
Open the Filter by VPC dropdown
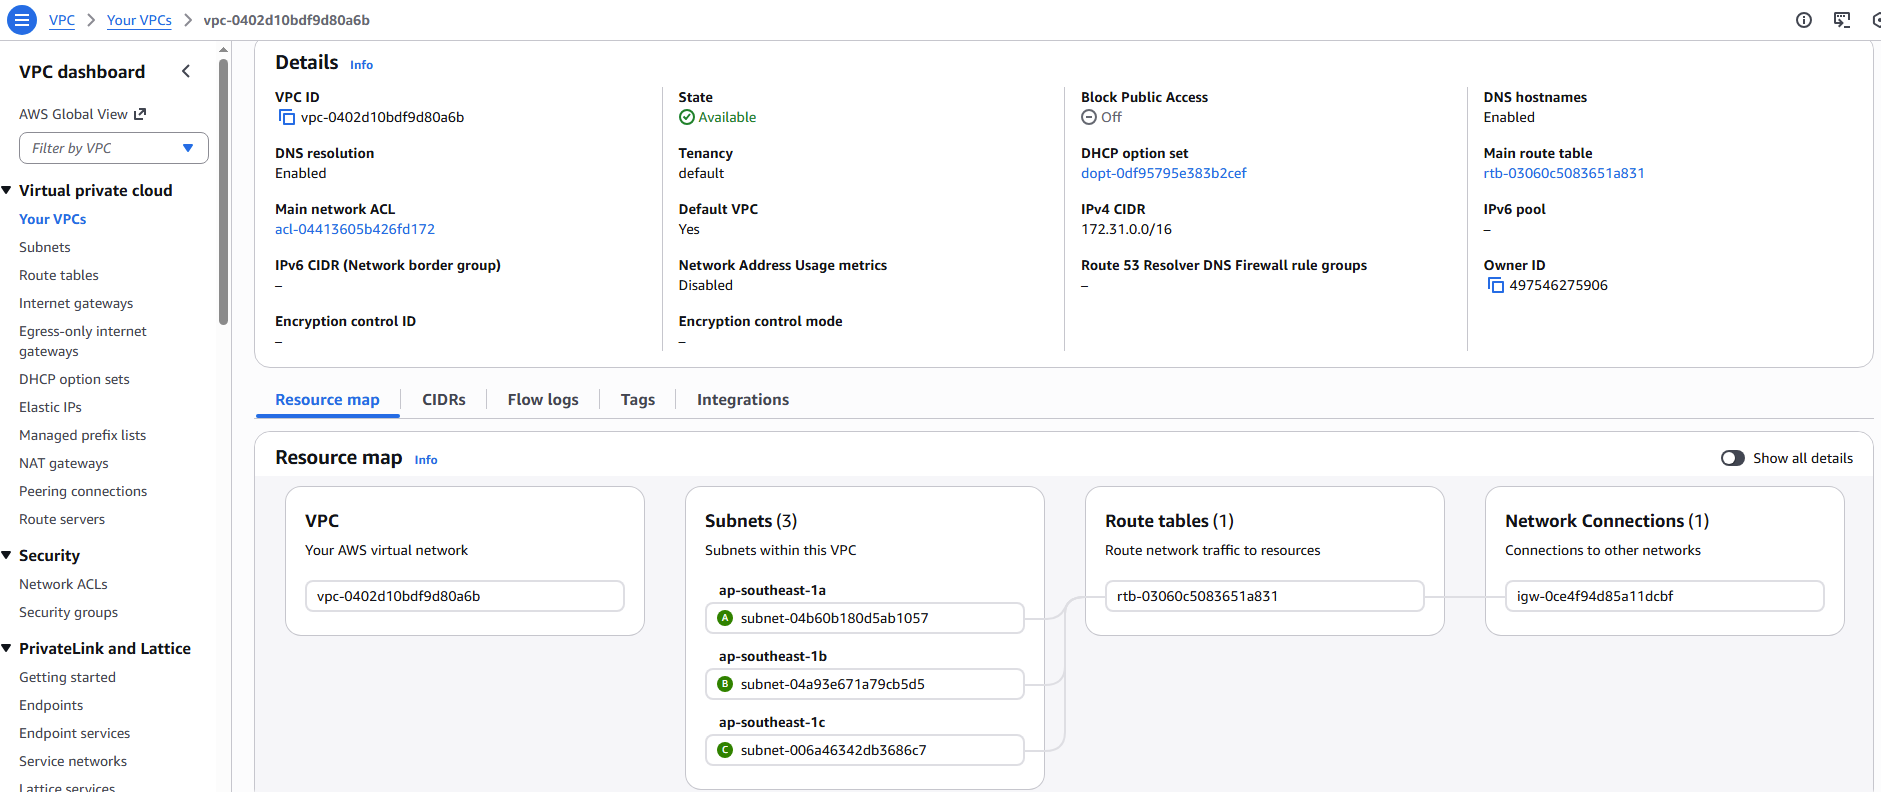coord(113,148)
